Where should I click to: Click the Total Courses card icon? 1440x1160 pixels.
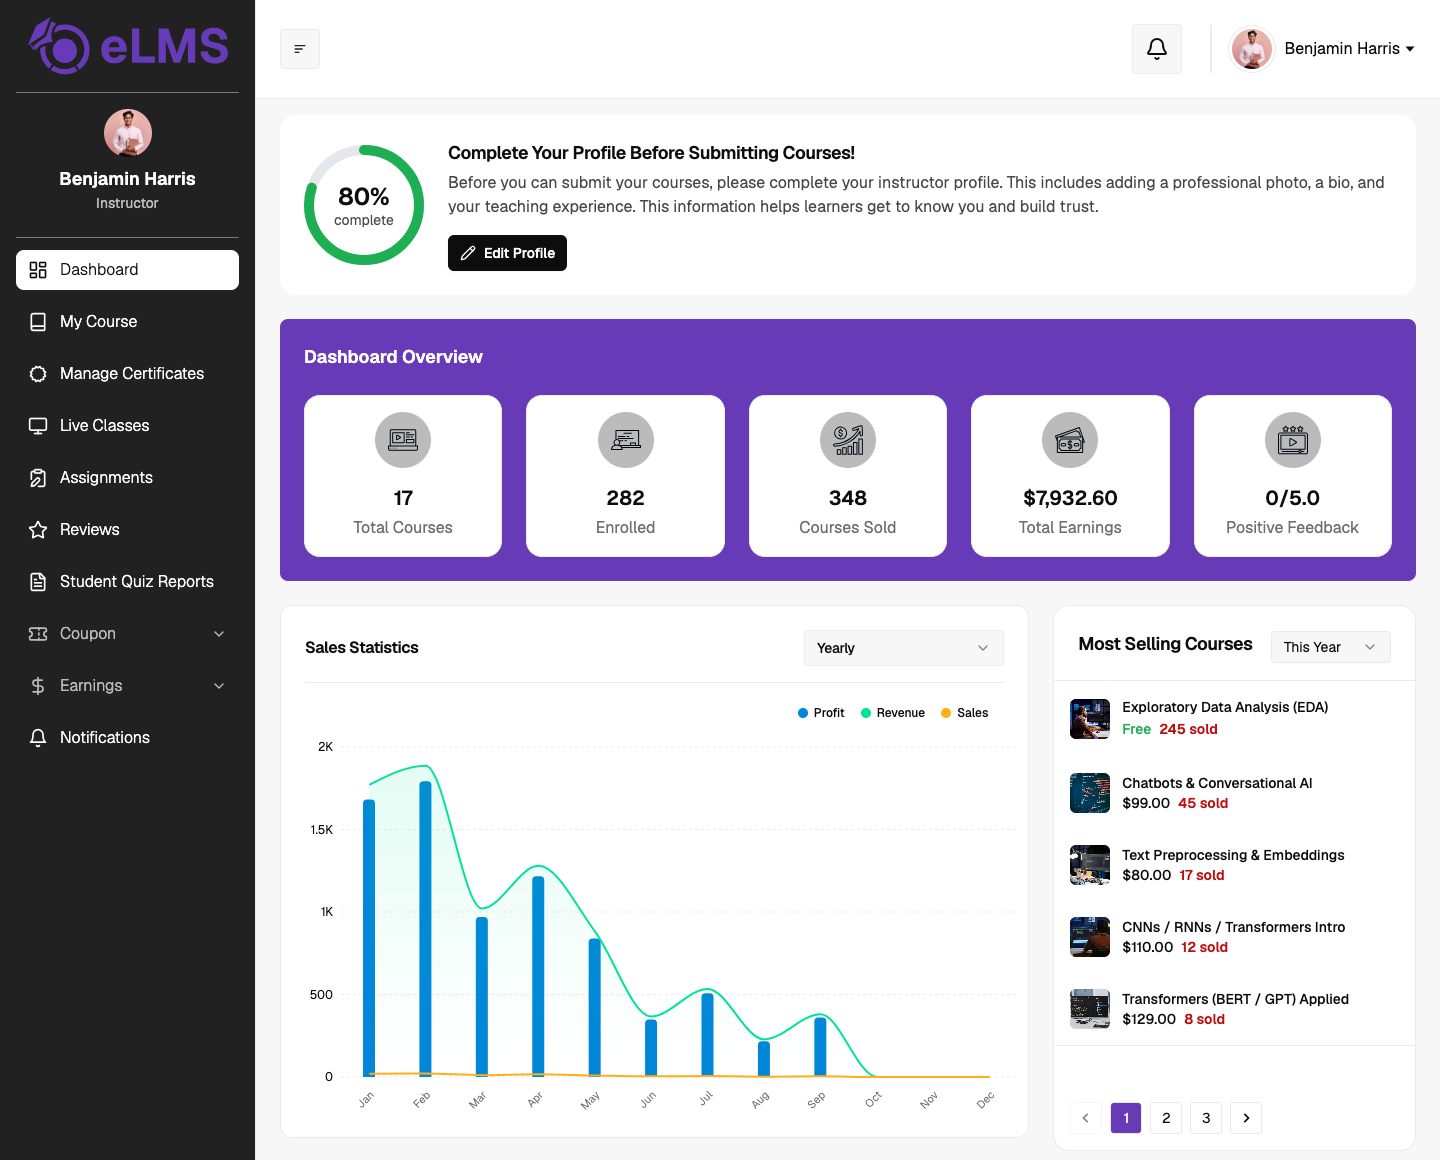(x=403, y=440)
